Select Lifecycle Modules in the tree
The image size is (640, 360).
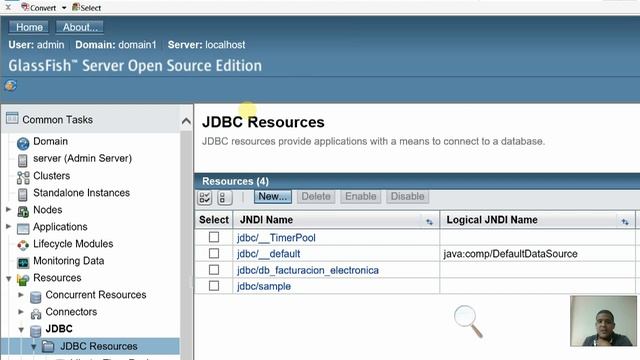(73, 244)
